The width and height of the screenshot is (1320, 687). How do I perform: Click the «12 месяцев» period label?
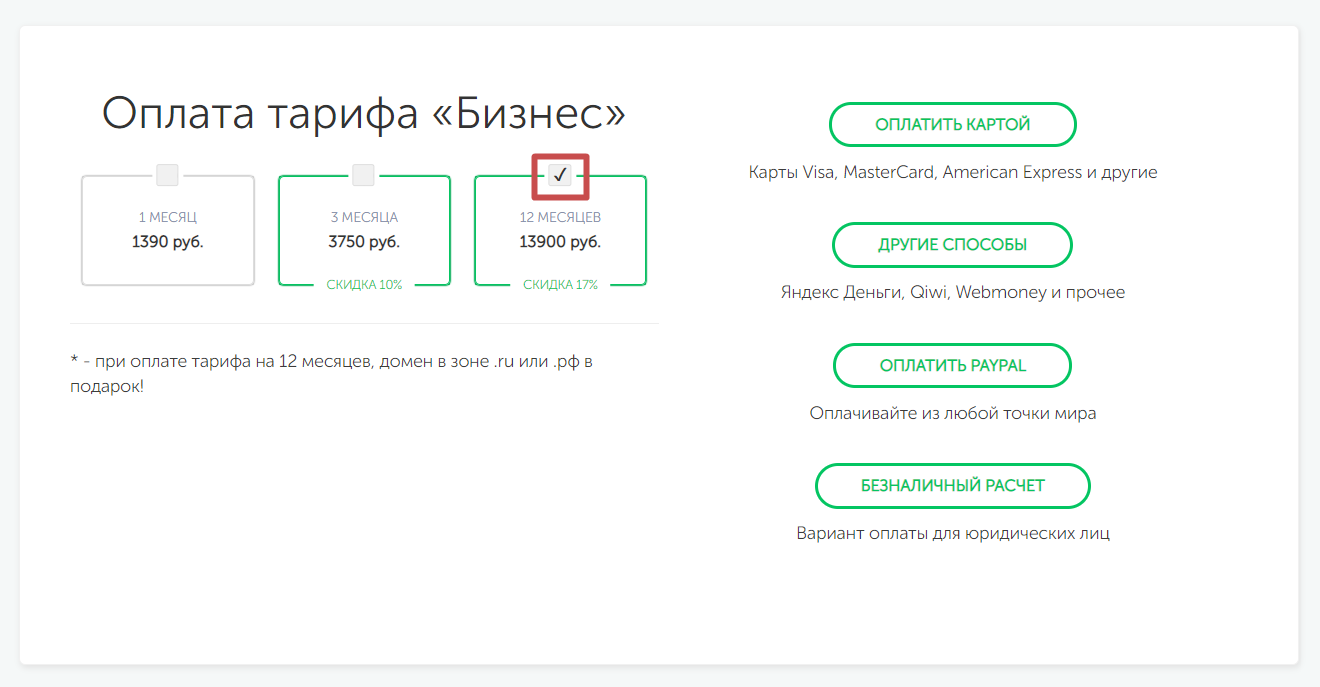560,217
